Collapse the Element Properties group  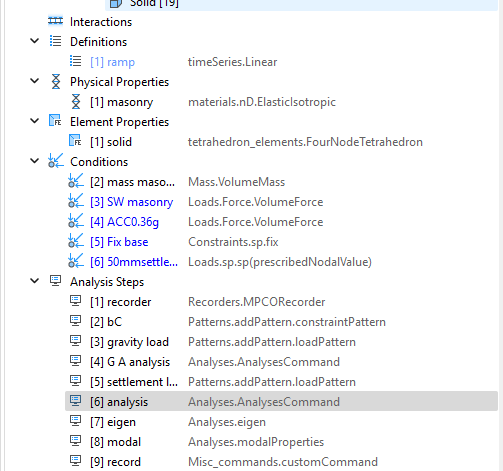[35, 121]
